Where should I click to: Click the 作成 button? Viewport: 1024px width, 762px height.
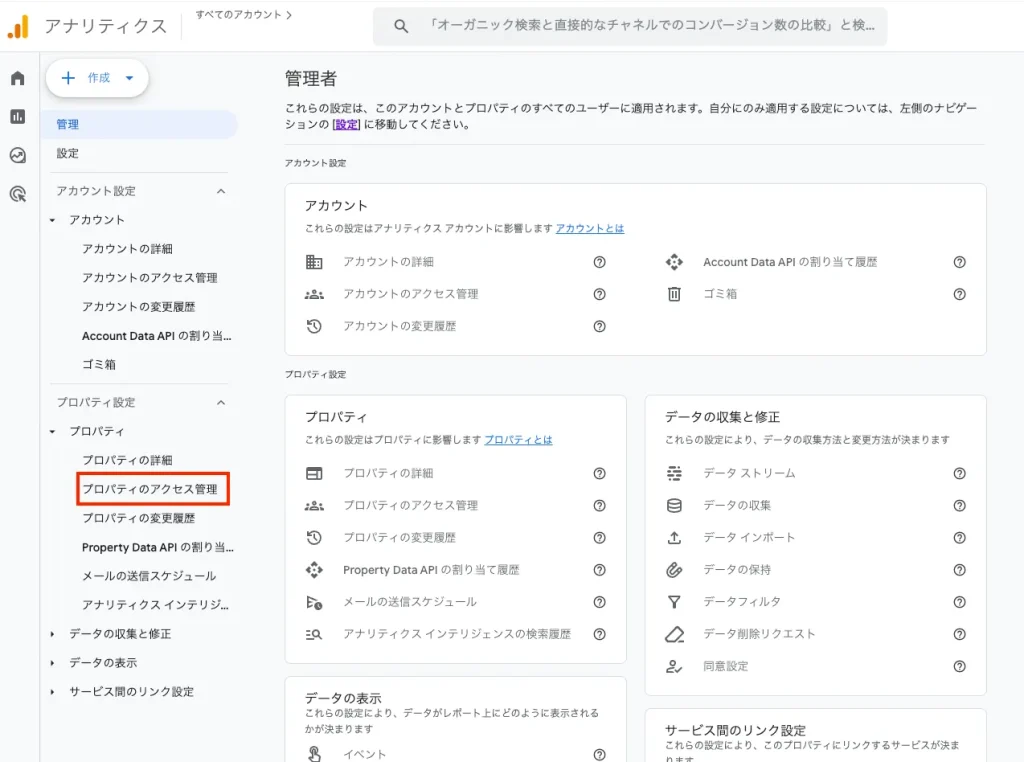tap(97, 78)
